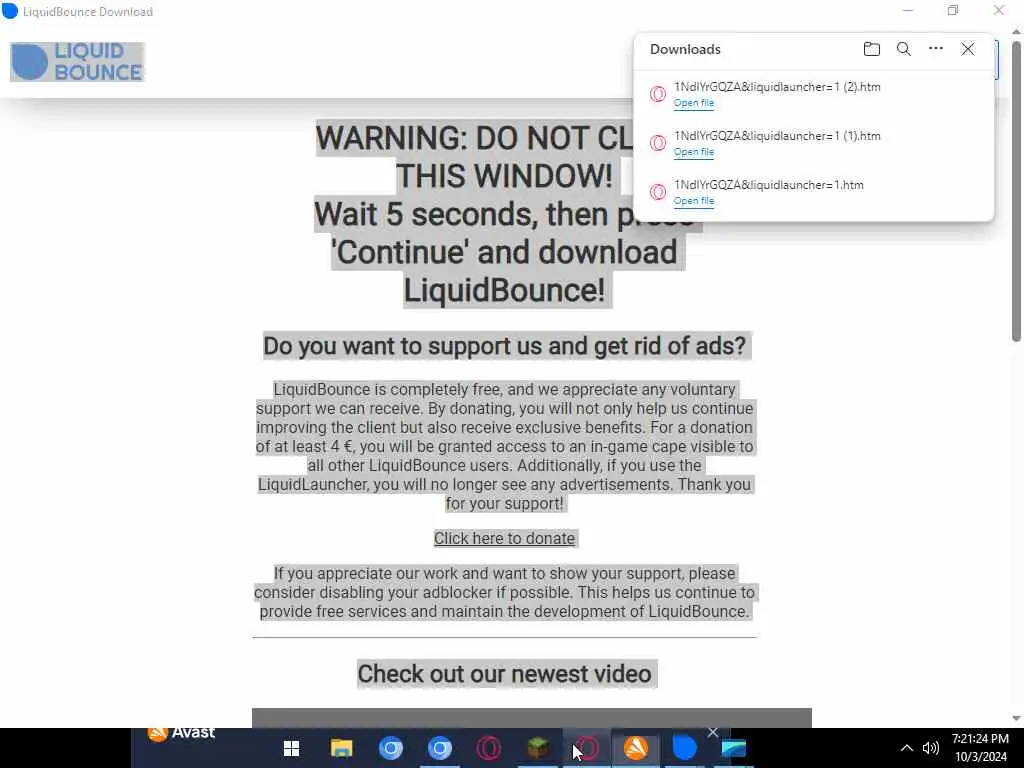The width and height of the screenshot is (1024, 768).
Task: Close the small taskbar popup X
Action: (x=712, y=733)
